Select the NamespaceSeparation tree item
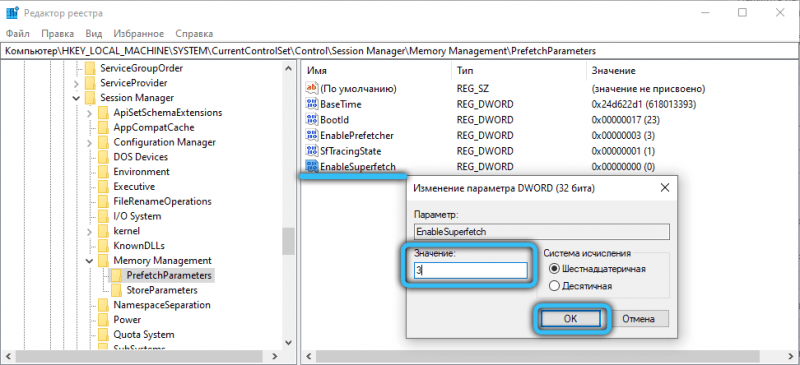 162,305
